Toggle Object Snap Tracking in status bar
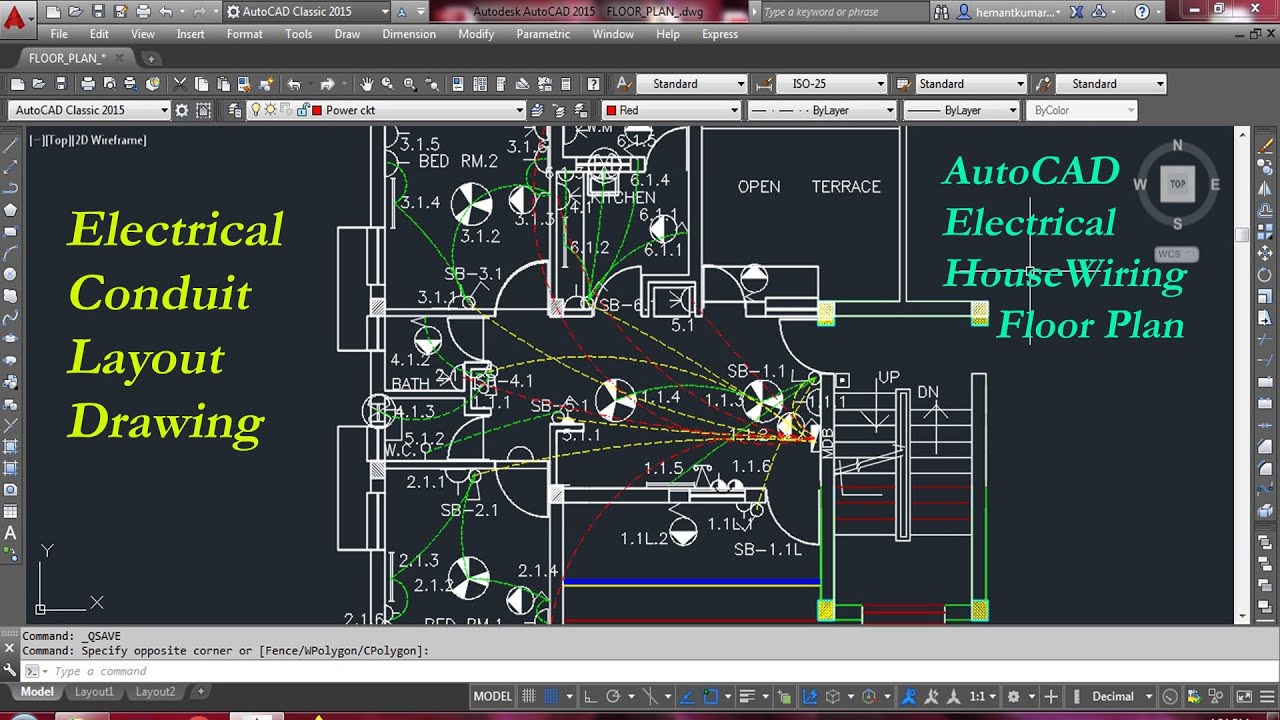This screenshot has width=1280, height=720. [x=685, y=696]
